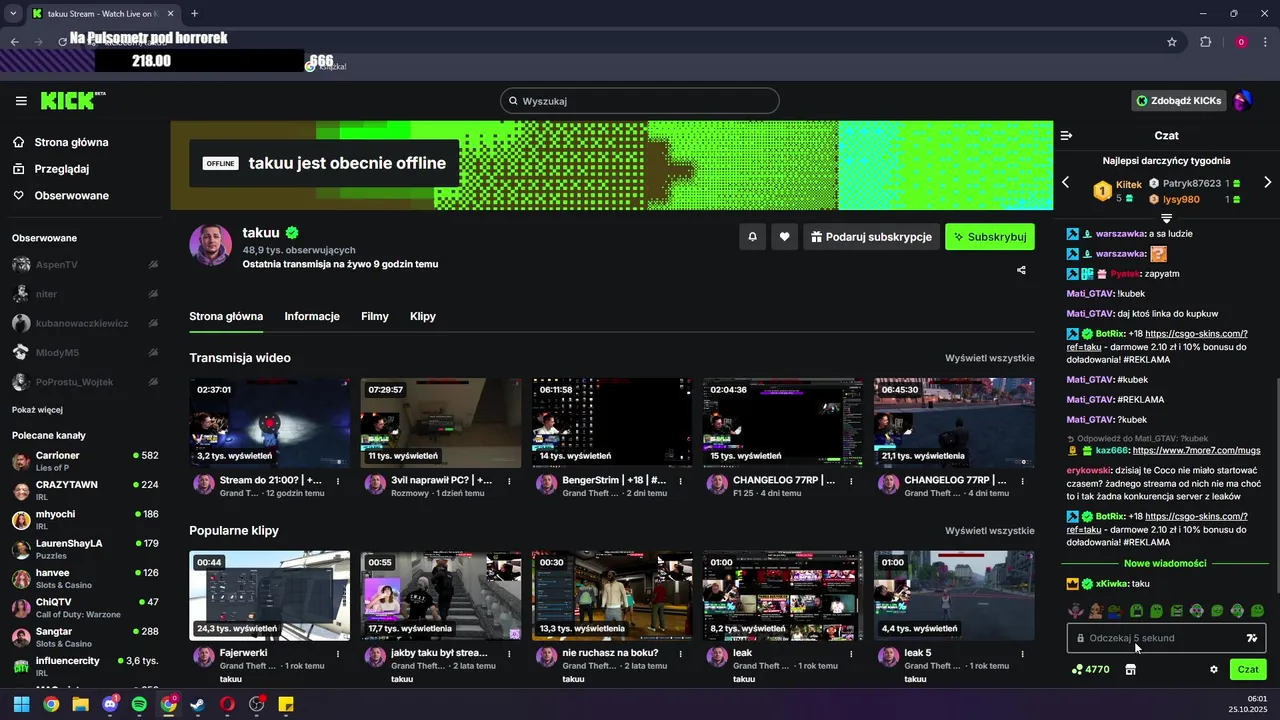Click Wyświetl wszystkie for Popularne klipy
The image size is (1280, 720).
[990, 531]
